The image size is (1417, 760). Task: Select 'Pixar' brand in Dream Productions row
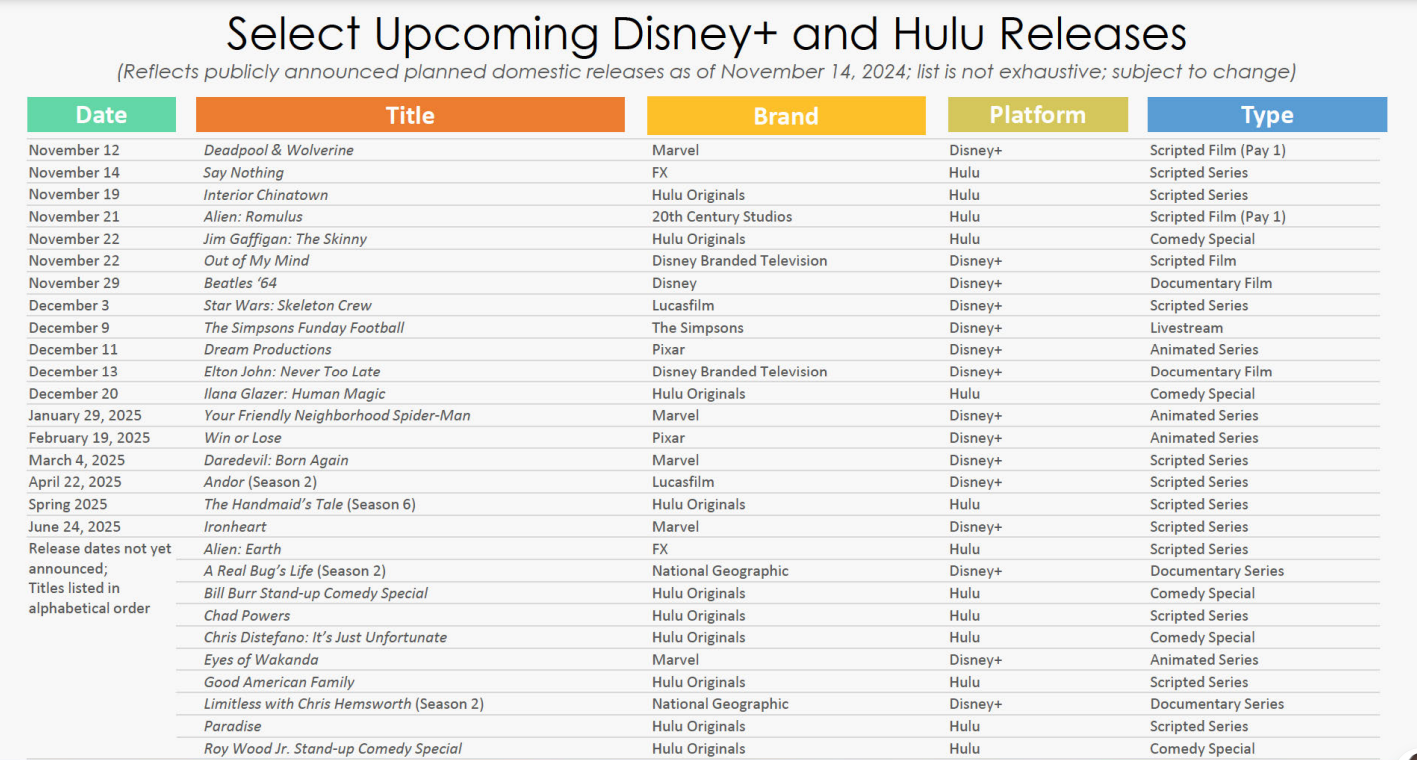click(668, 349)
